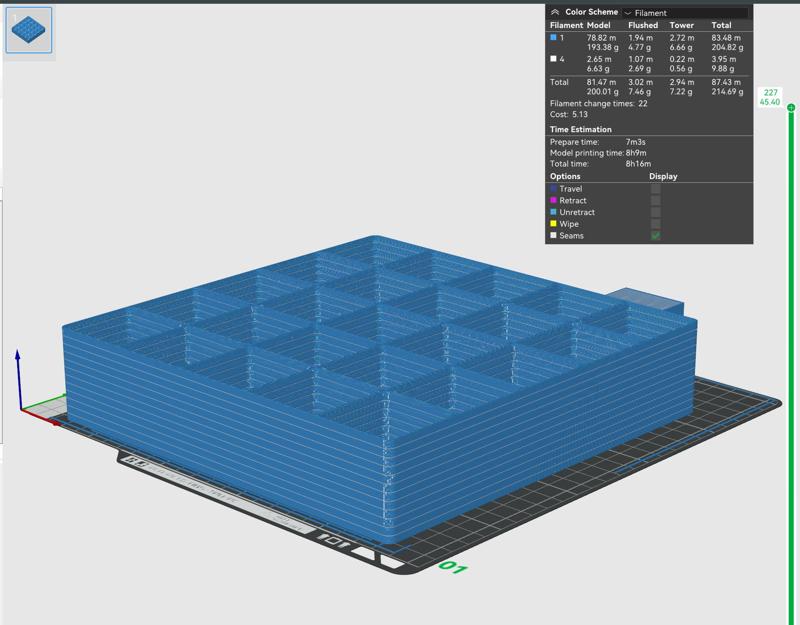Screen dimensions: 800x625
Task: Enable the Unretract display checkbox
Action: point(656,211)
